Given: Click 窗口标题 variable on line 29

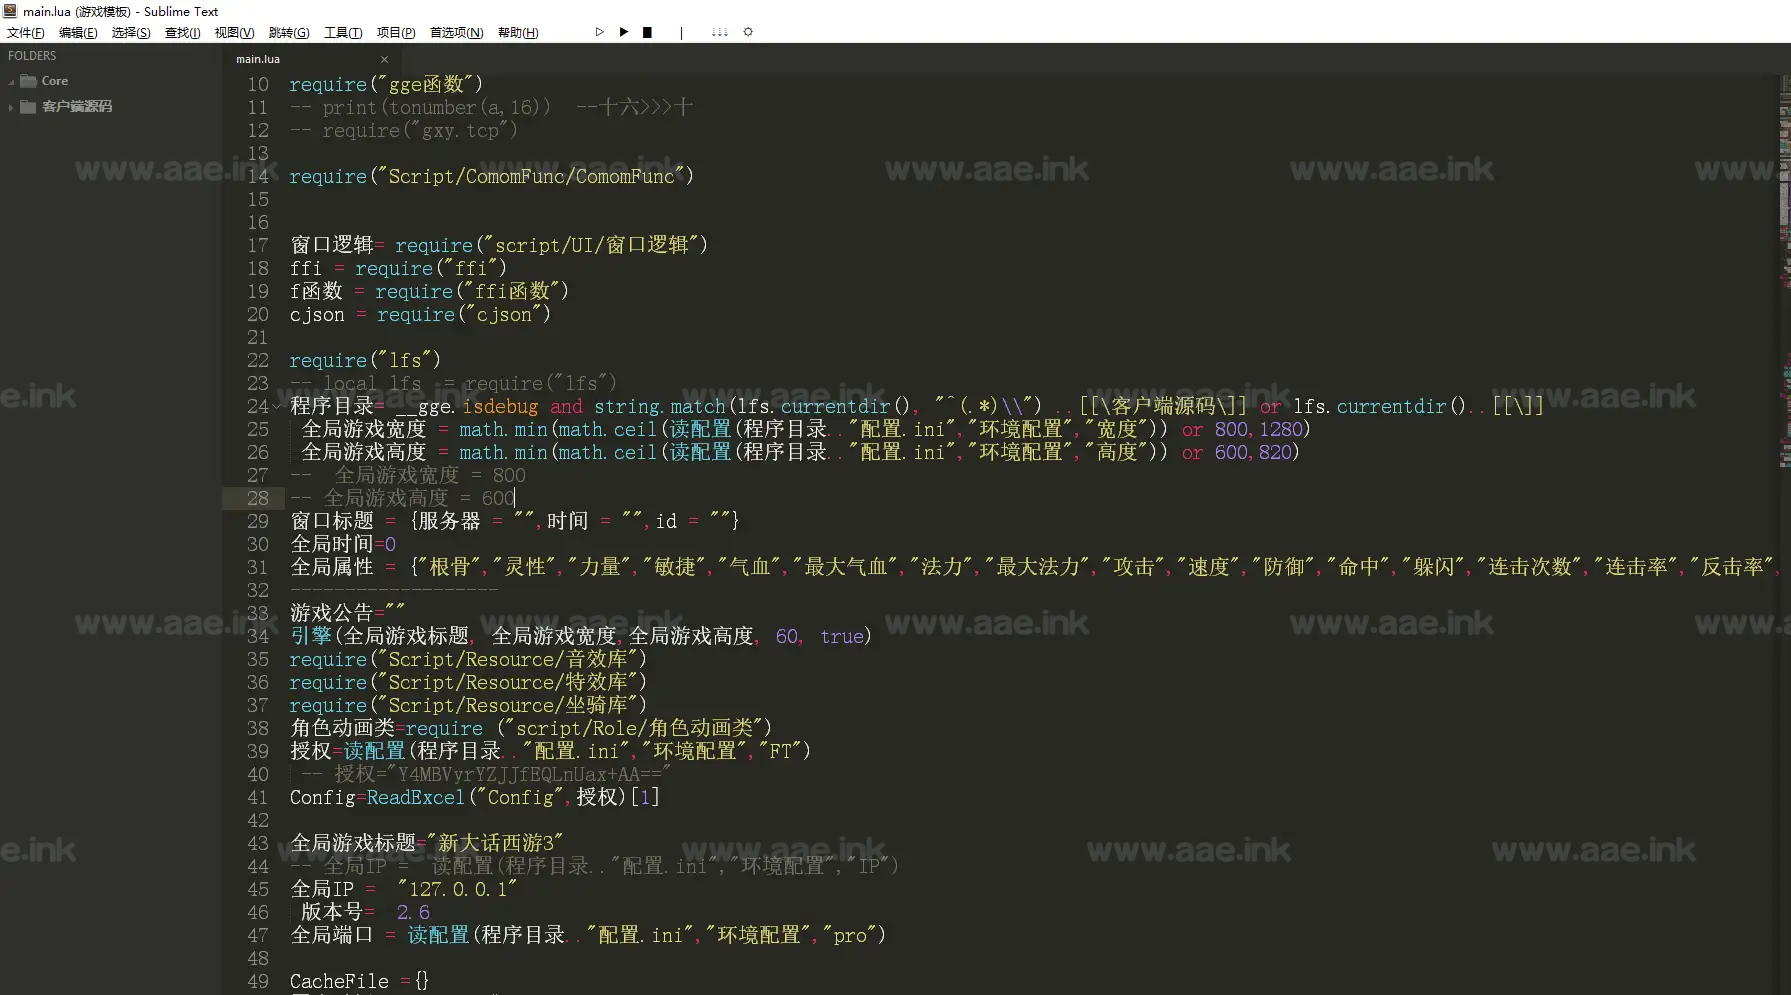Looking at the screenshot, I should point(332,521).
